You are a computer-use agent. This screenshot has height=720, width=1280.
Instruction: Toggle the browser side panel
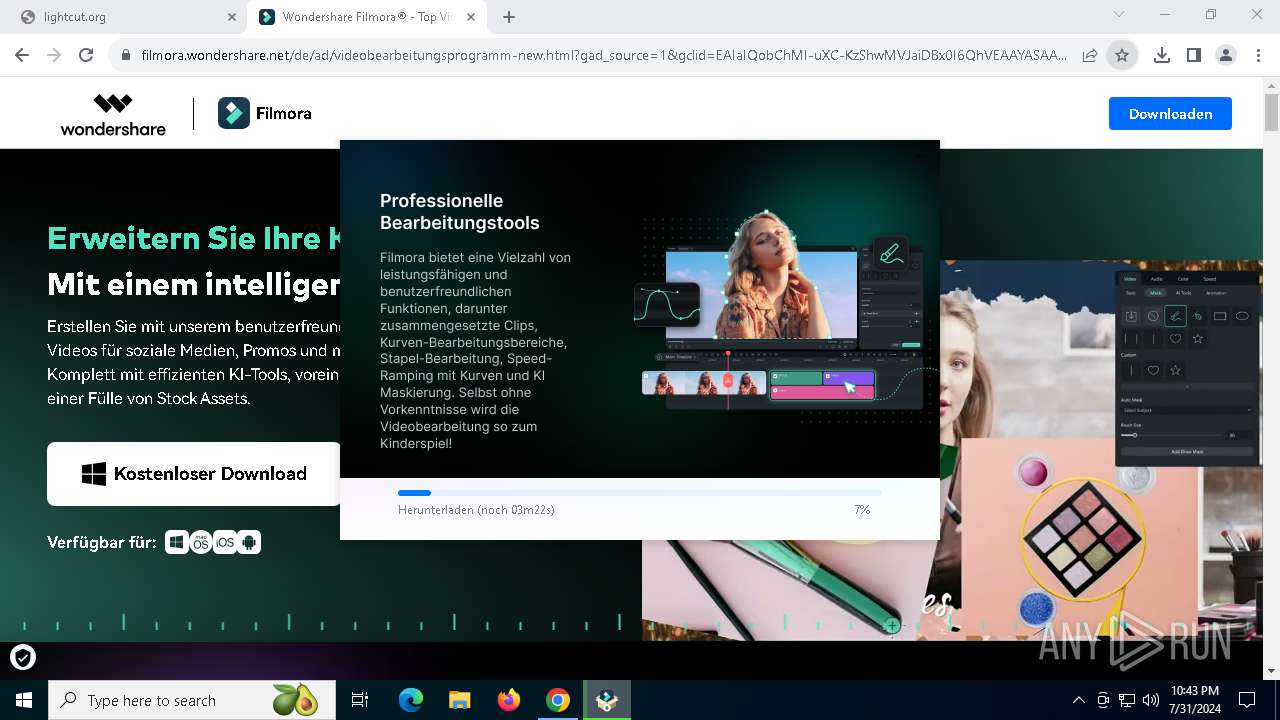tap(1193, 56)
